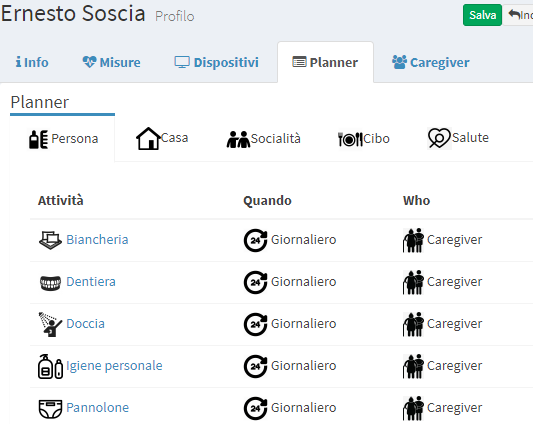533x424 pixels.
Task: Go to the Misure tab
Action: (111, 63)
